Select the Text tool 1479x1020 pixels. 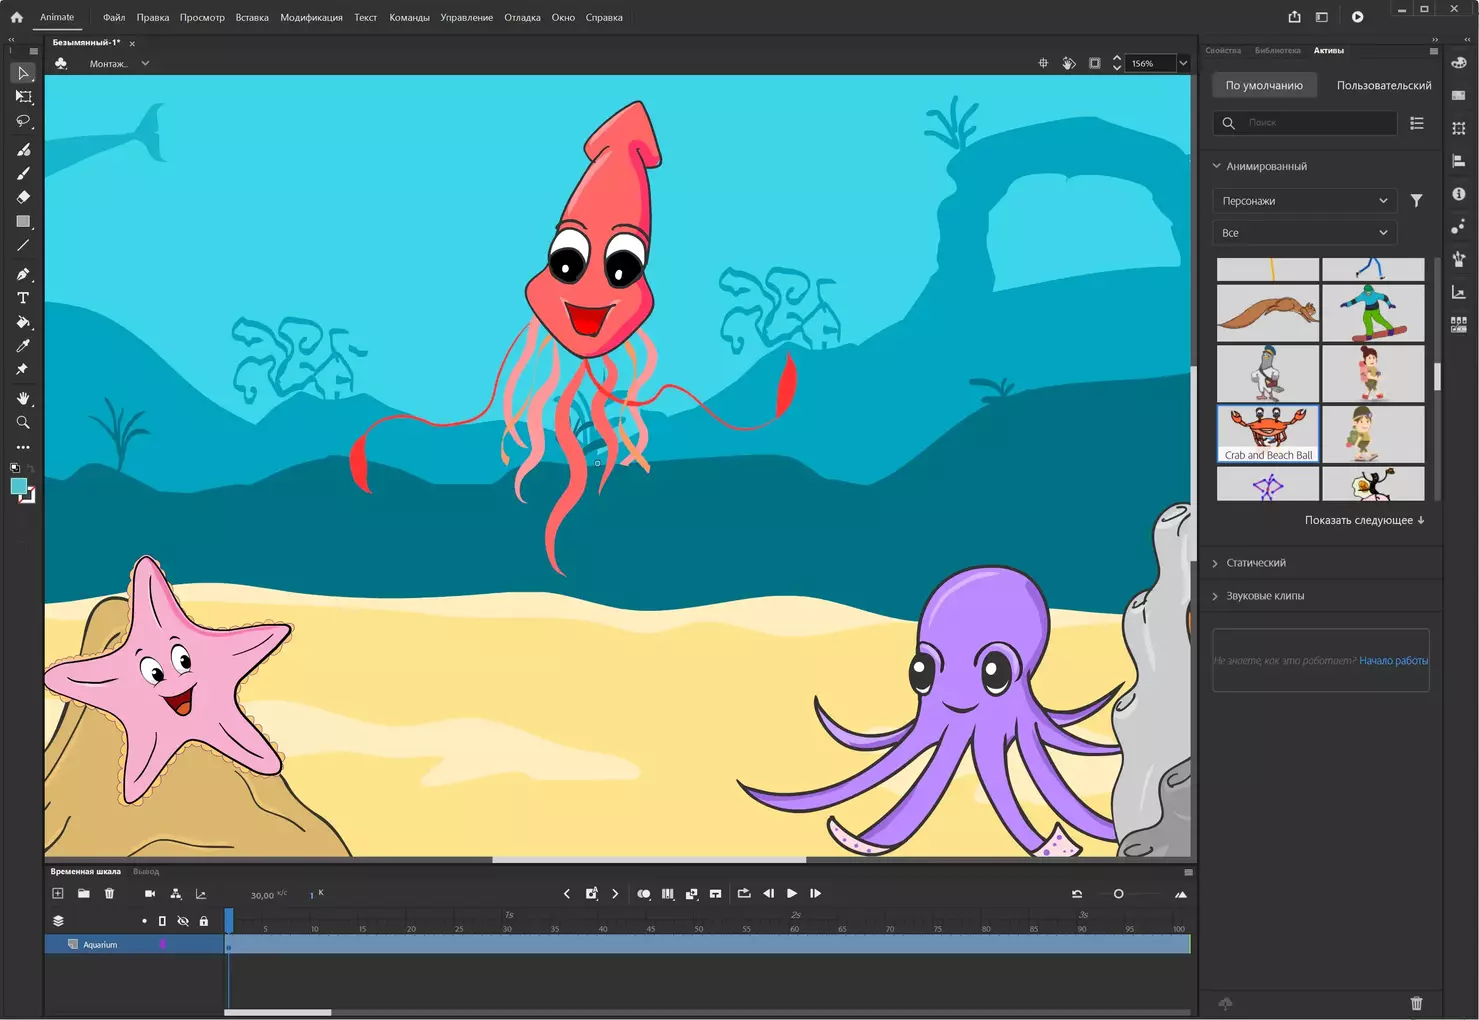click(x=23, y=298)
